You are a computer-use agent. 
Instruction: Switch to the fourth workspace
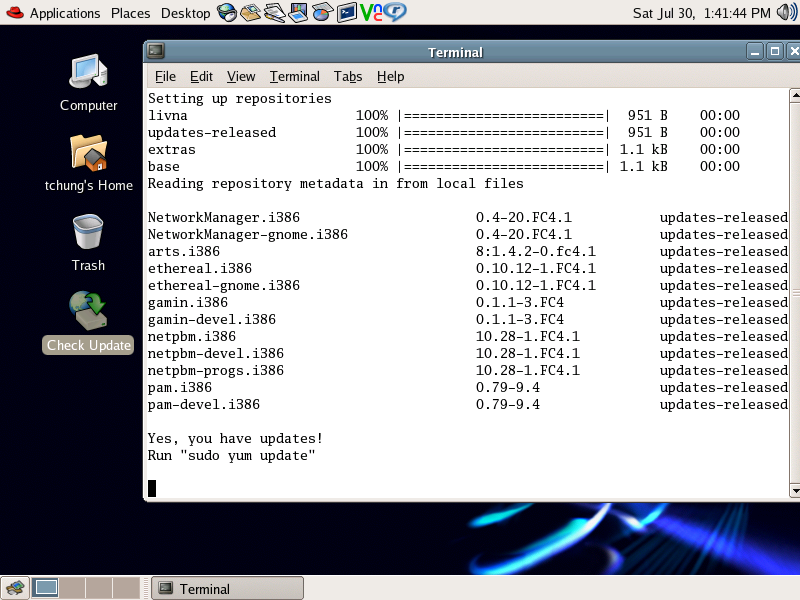tap(126, 588)
